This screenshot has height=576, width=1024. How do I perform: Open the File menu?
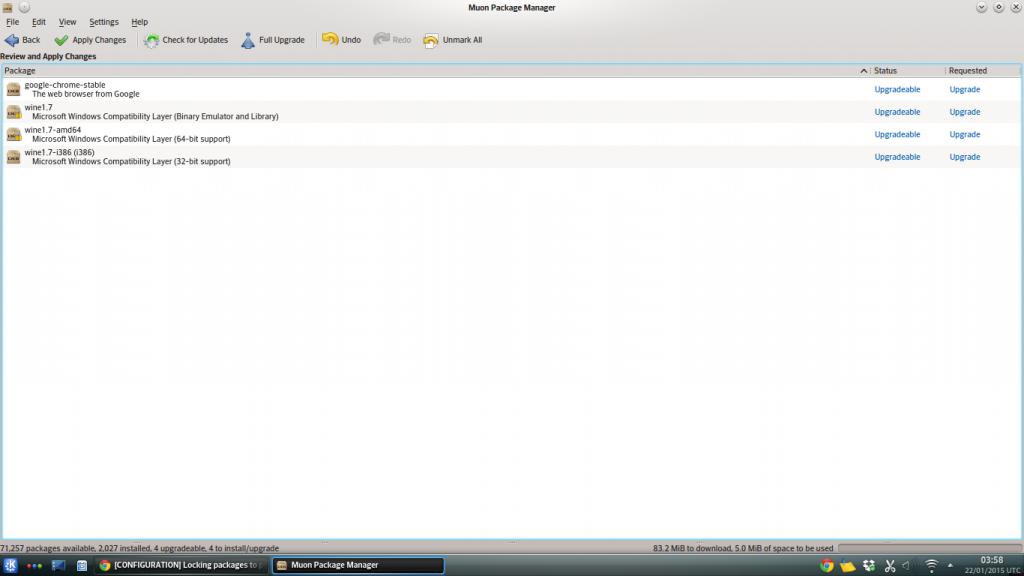(13, 22)
